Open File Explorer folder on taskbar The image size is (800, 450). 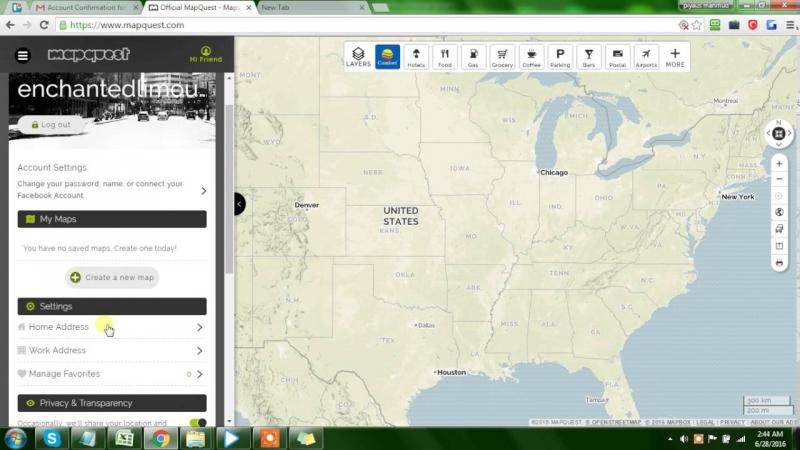(196, 439)
